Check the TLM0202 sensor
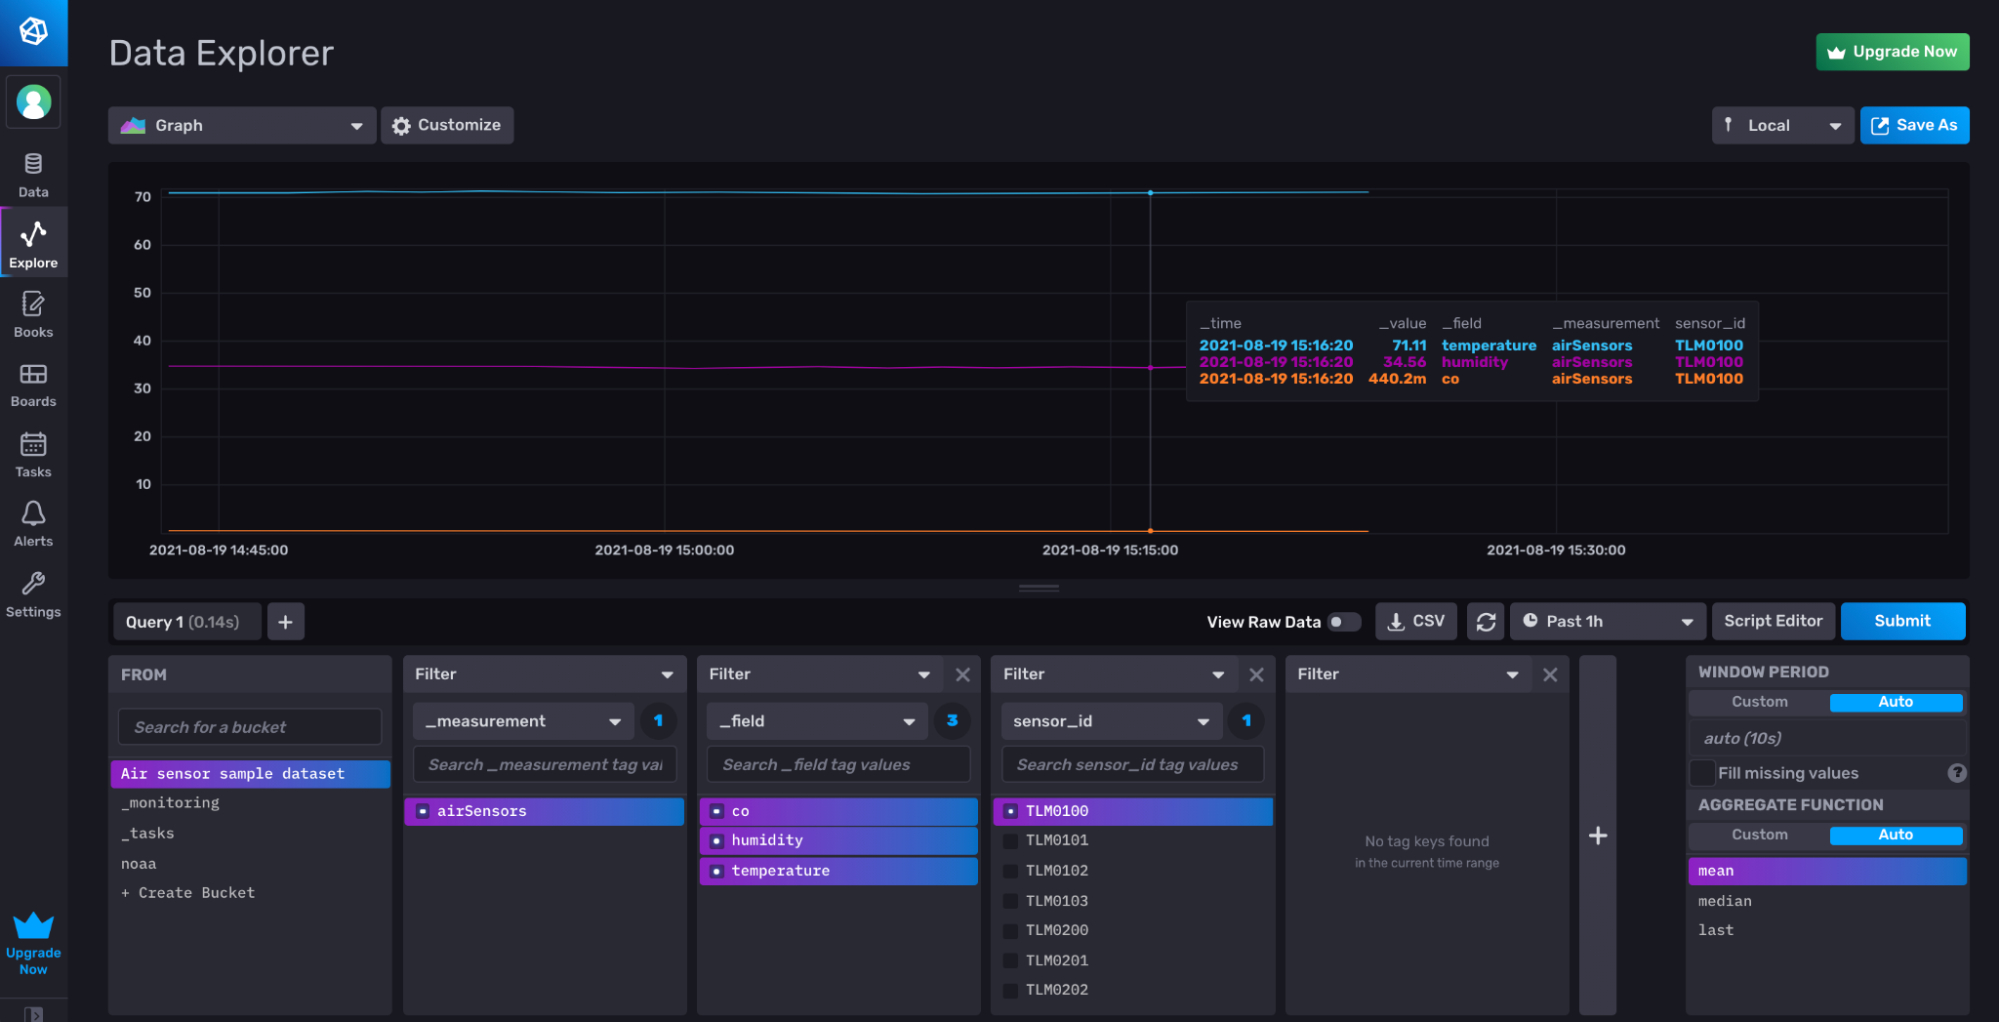The width and height of the screenshot is (1999, 1022). tap(1011, 990)
